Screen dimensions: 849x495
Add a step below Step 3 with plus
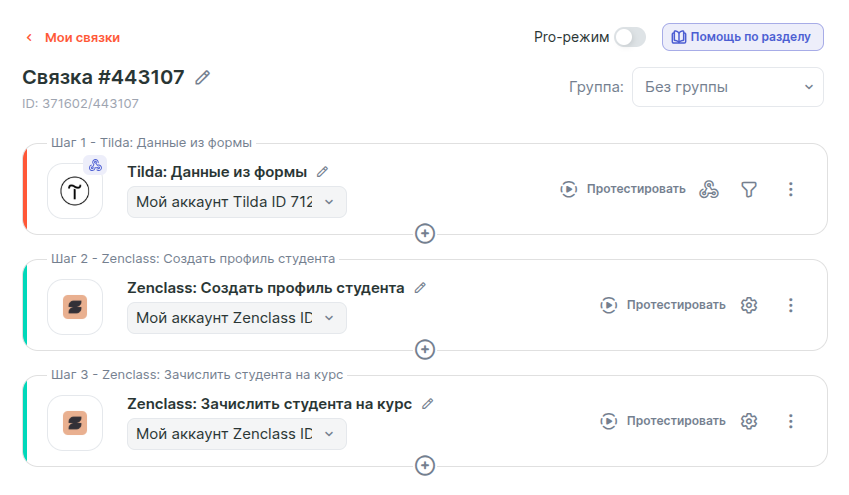point(425,465)
